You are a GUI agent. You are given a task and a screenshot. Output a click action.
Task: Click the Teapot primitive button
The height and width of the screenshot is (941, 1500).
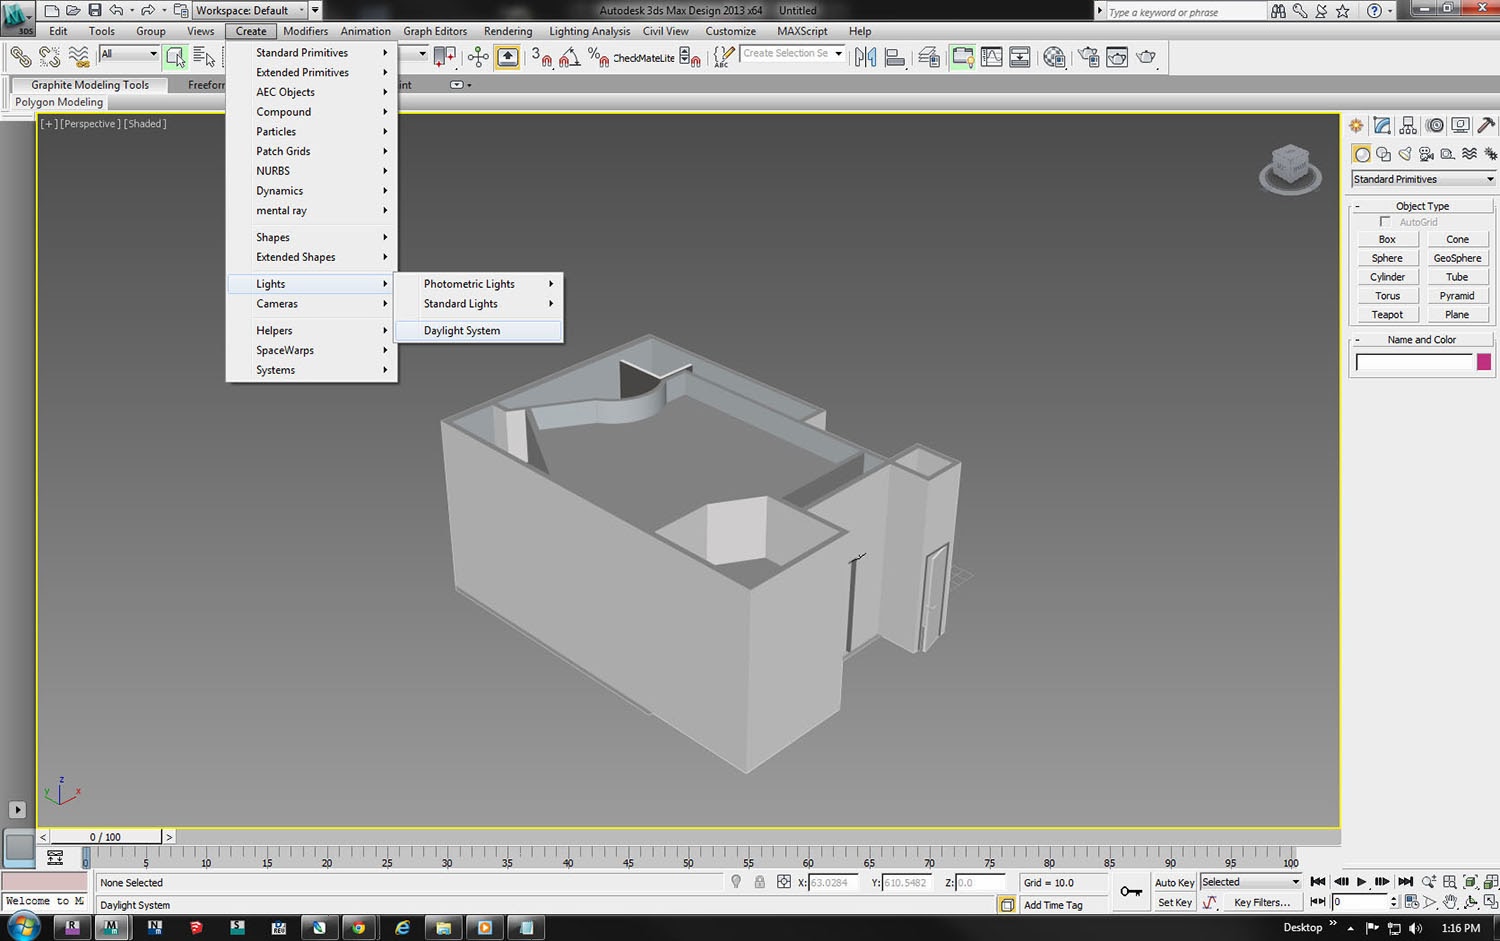[1387, 315]
